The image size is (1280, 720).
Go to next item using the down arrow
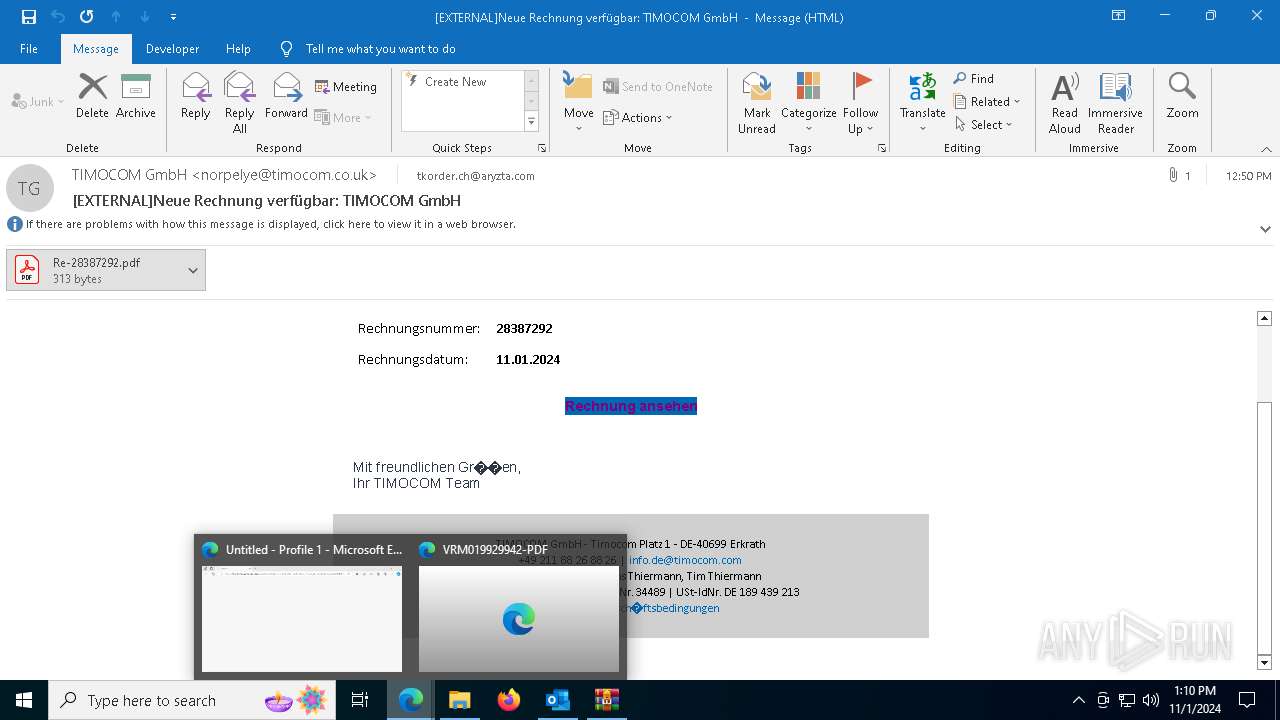(145, 17)
